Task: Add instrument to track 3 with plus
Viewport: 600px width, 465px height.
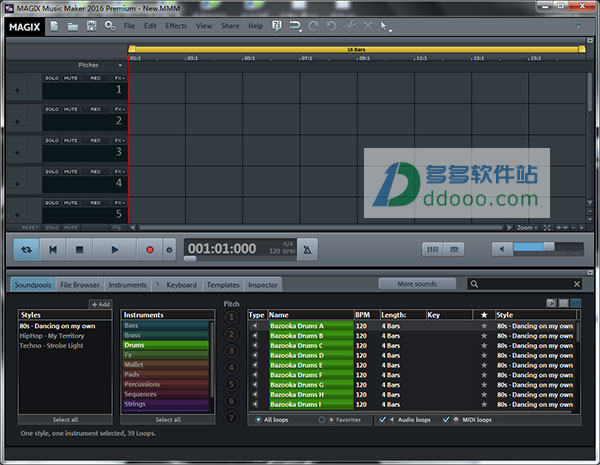Action: tap(17, 153)
